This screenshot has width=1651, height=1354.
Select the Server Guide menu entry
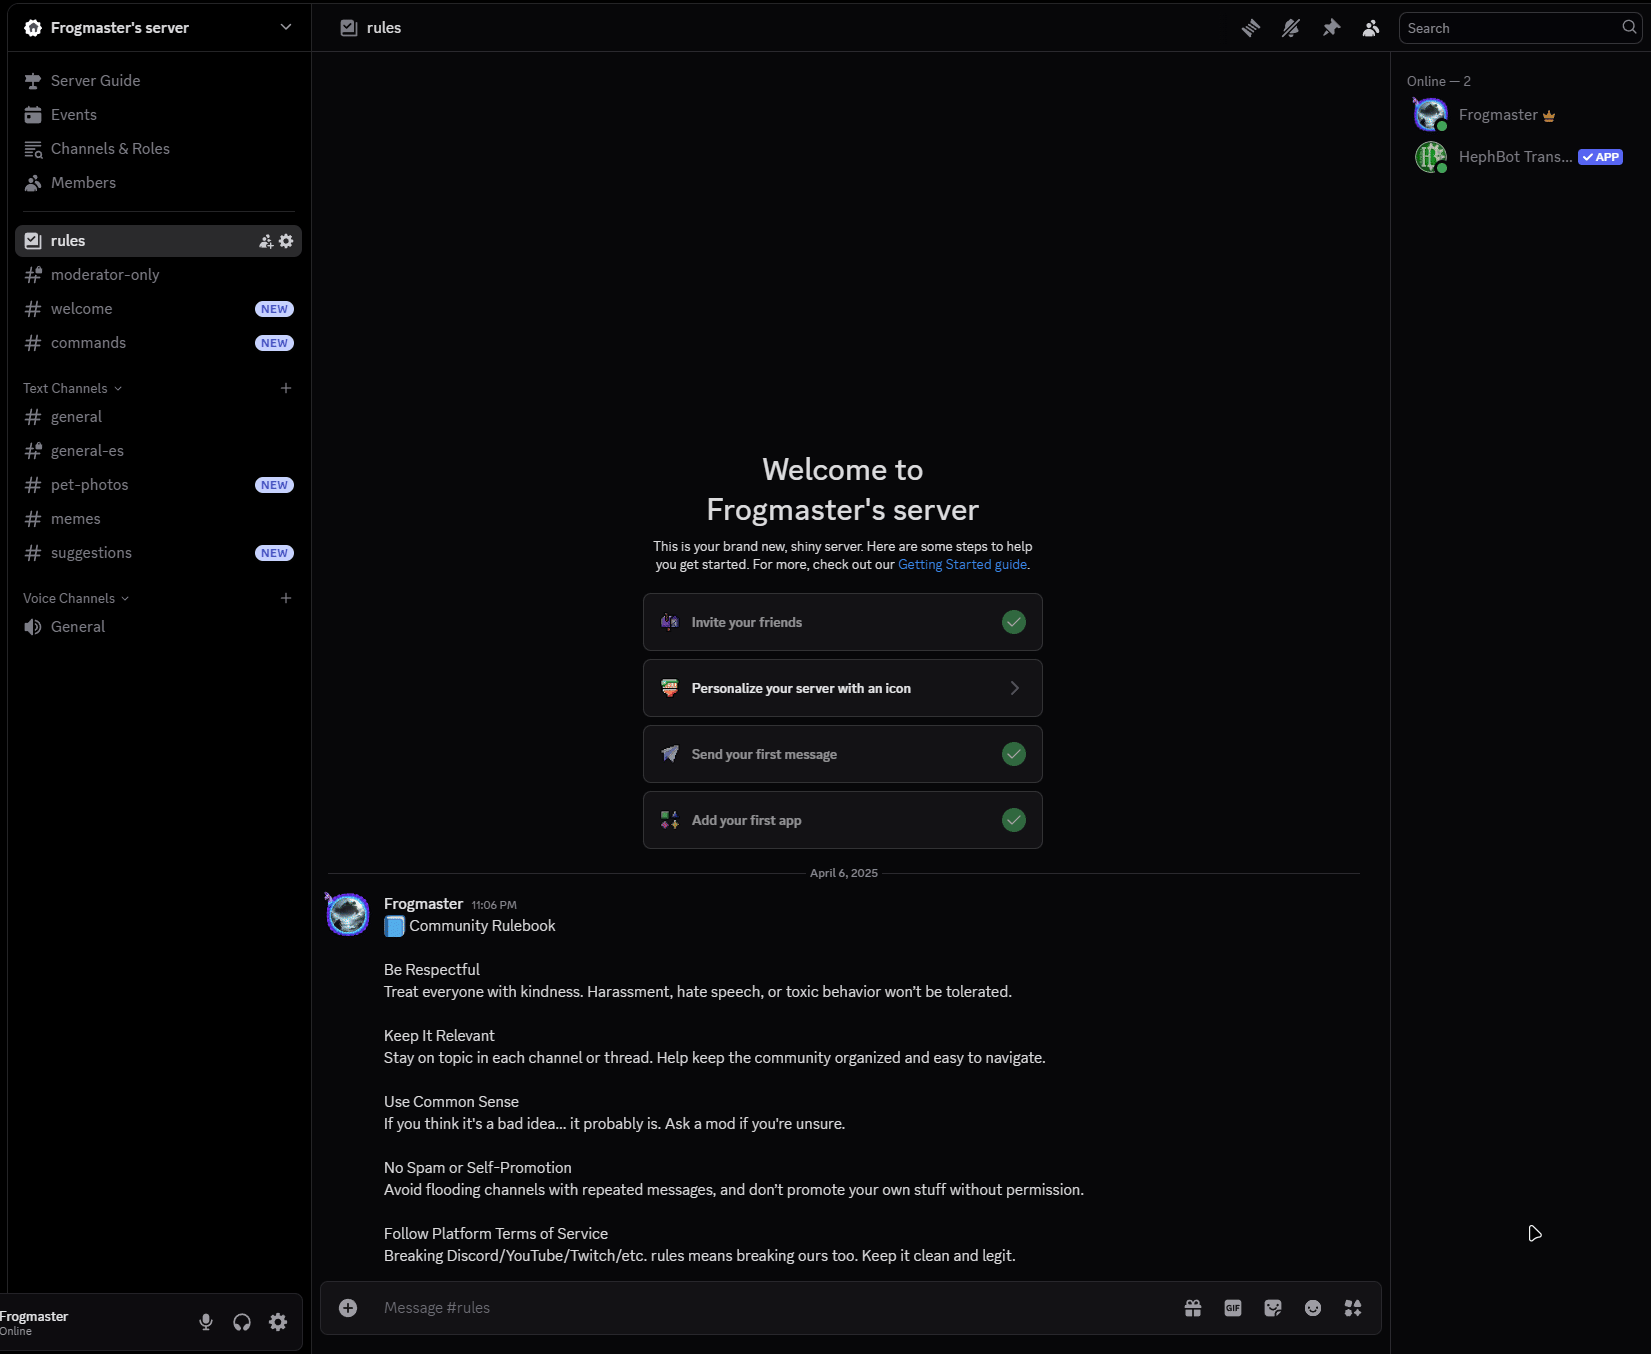95,80
